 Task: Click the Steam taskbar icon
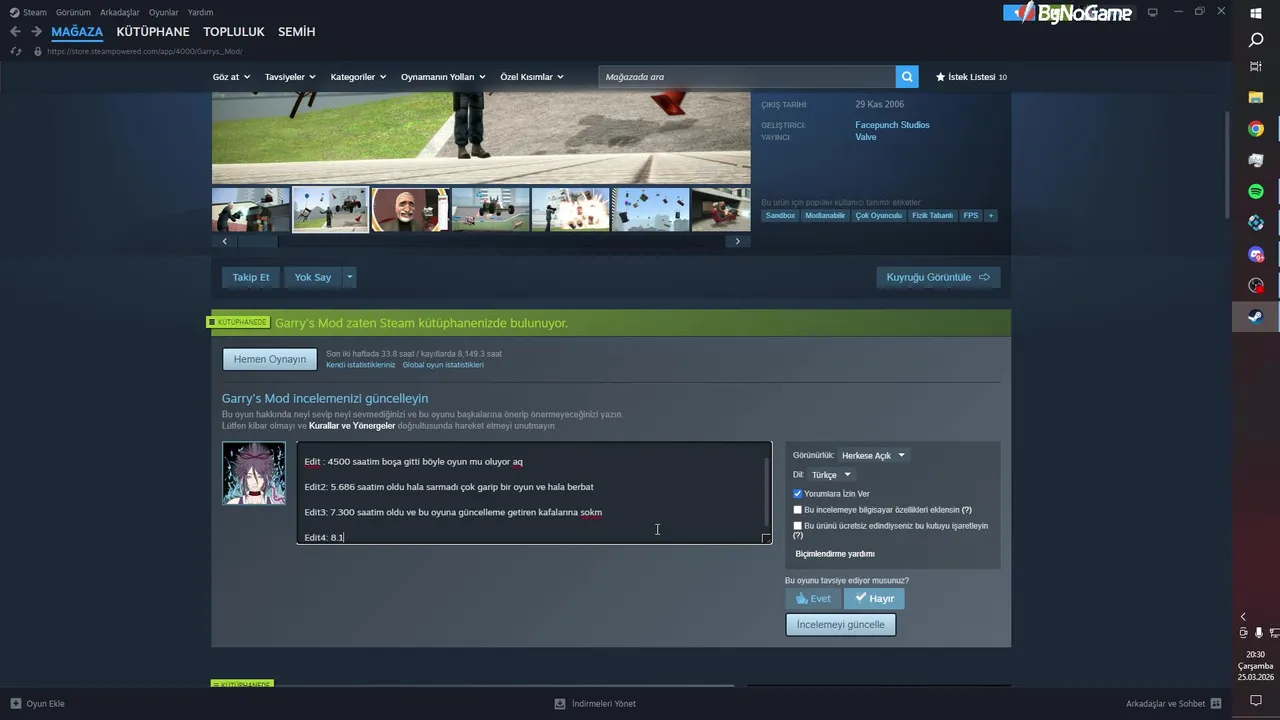[x=1256, y=316]
